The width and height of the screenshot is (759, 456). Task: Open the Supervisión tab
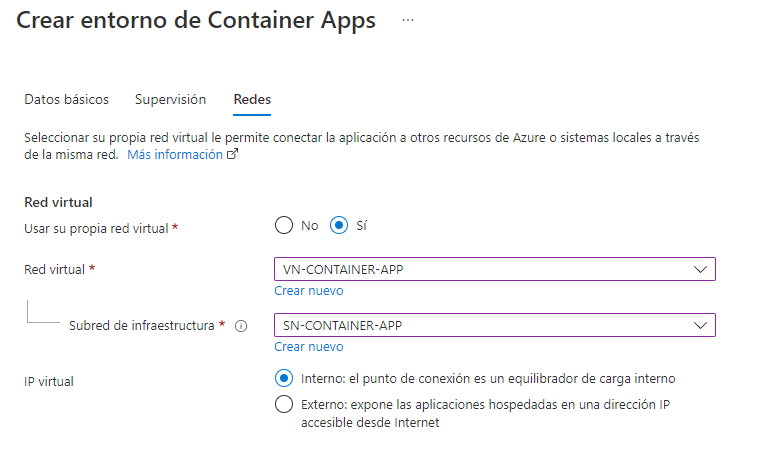(x=170, y=99)
